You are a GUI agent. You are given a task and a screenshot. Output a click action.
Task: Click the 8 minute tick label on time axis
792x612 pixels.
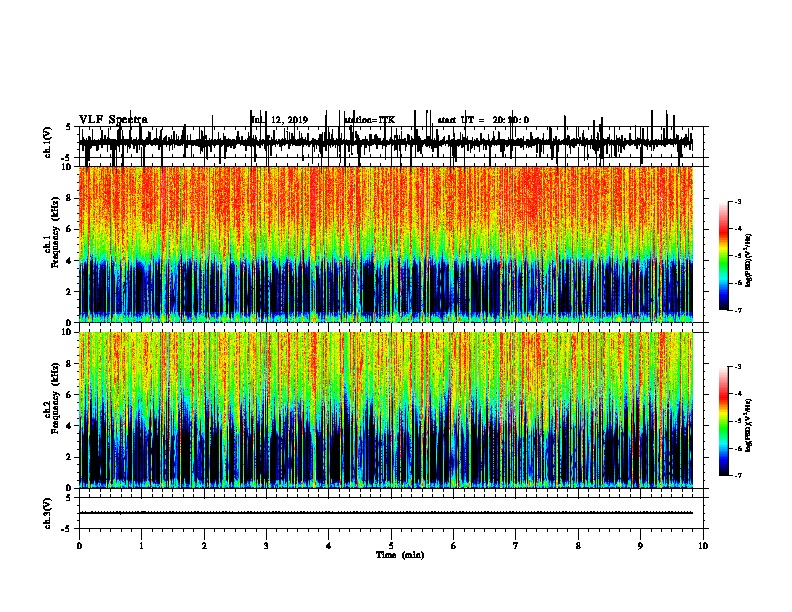coord(578,545)
